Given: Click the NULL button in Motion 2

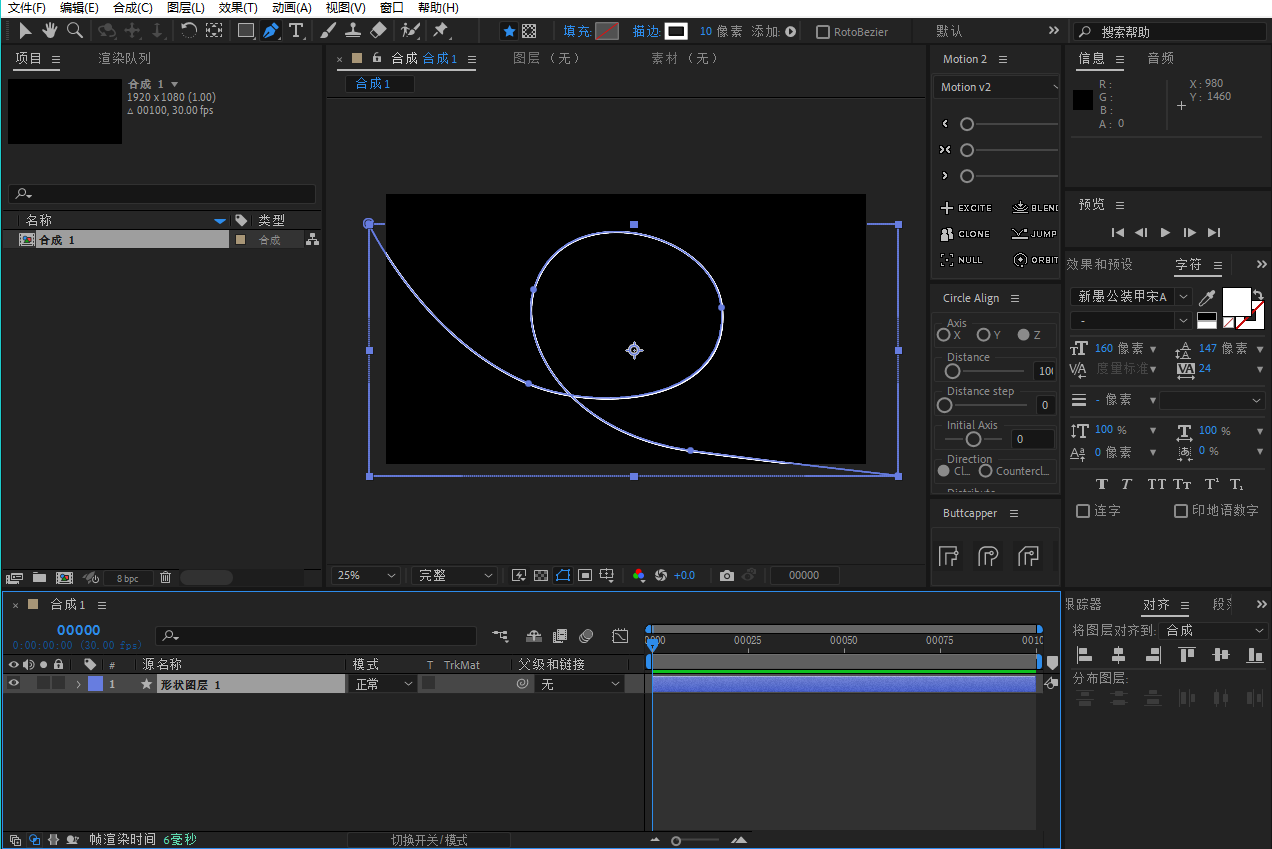Looking at the screenshot, I should click(962, 260).
